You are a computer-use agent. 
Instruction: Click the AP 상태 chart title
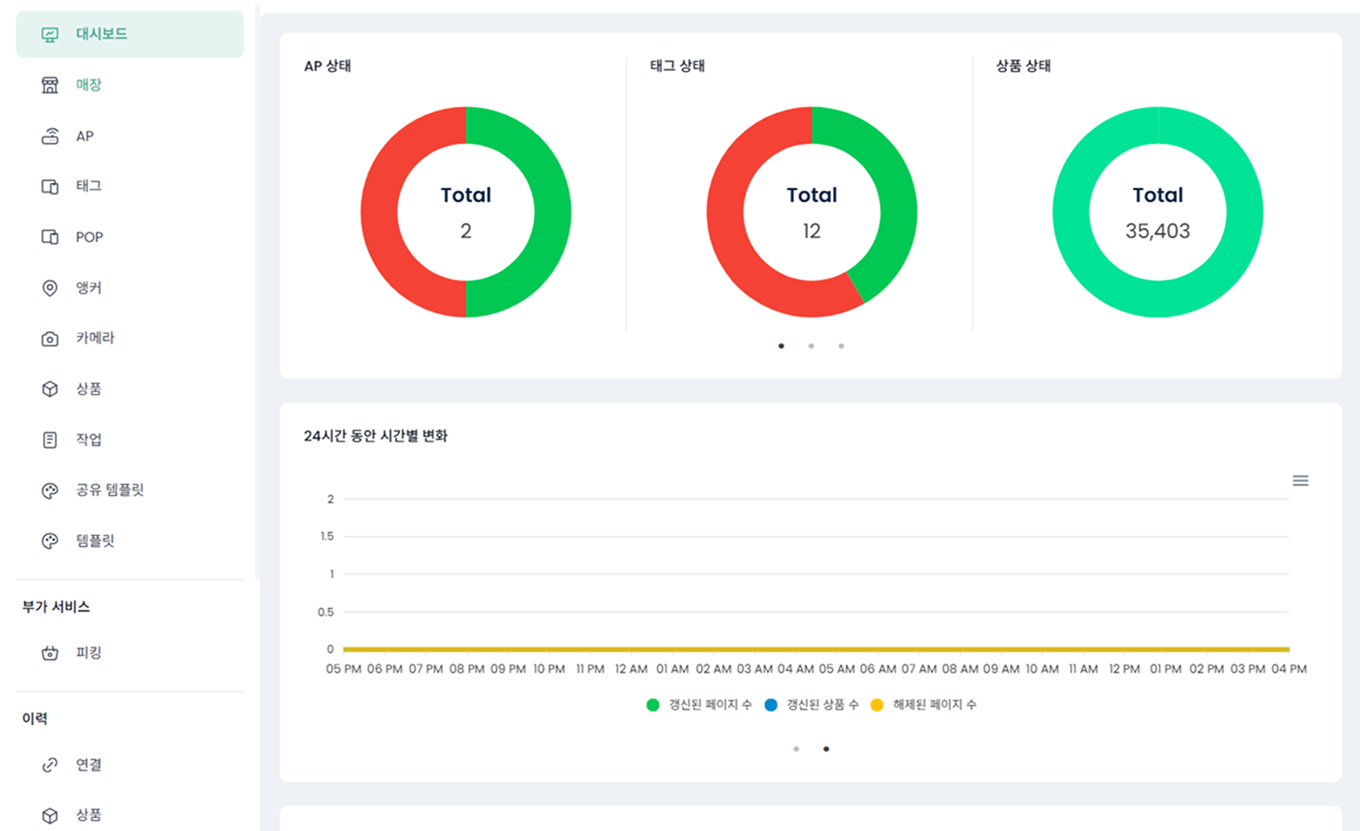328,66
